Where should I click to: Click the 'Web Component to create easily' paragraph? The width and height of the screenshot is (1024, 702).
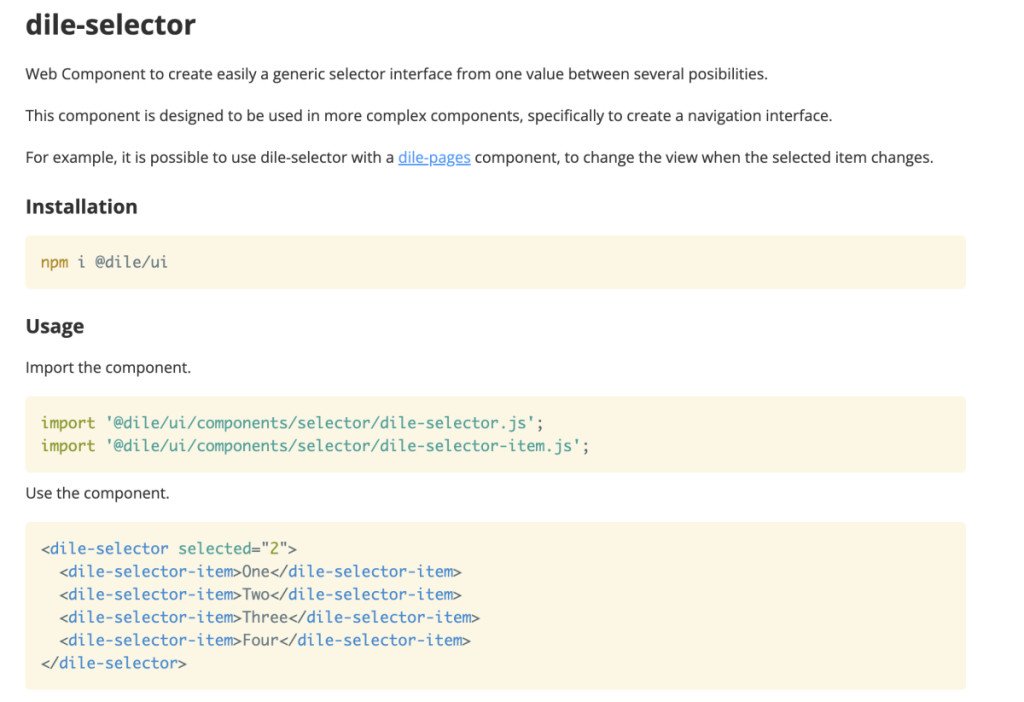[396, 74]
